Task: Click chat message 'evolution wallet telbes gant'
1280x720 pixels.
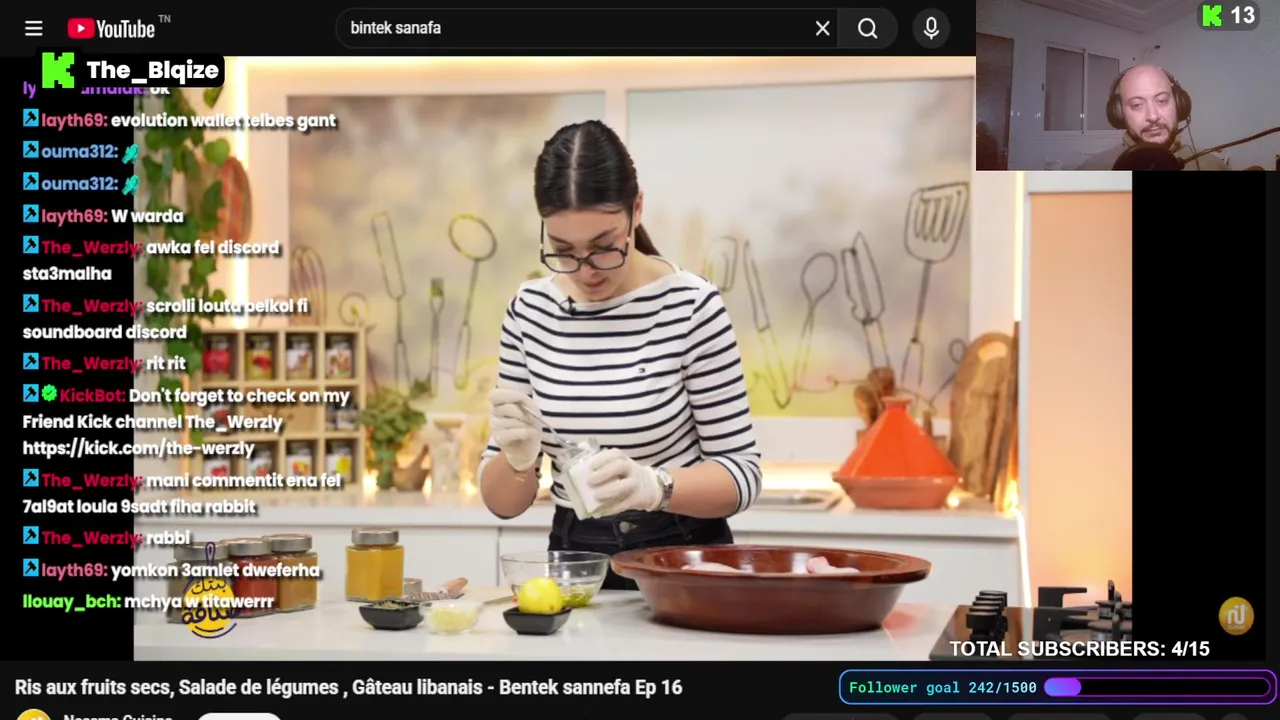Action: click(x=223, y=120)
